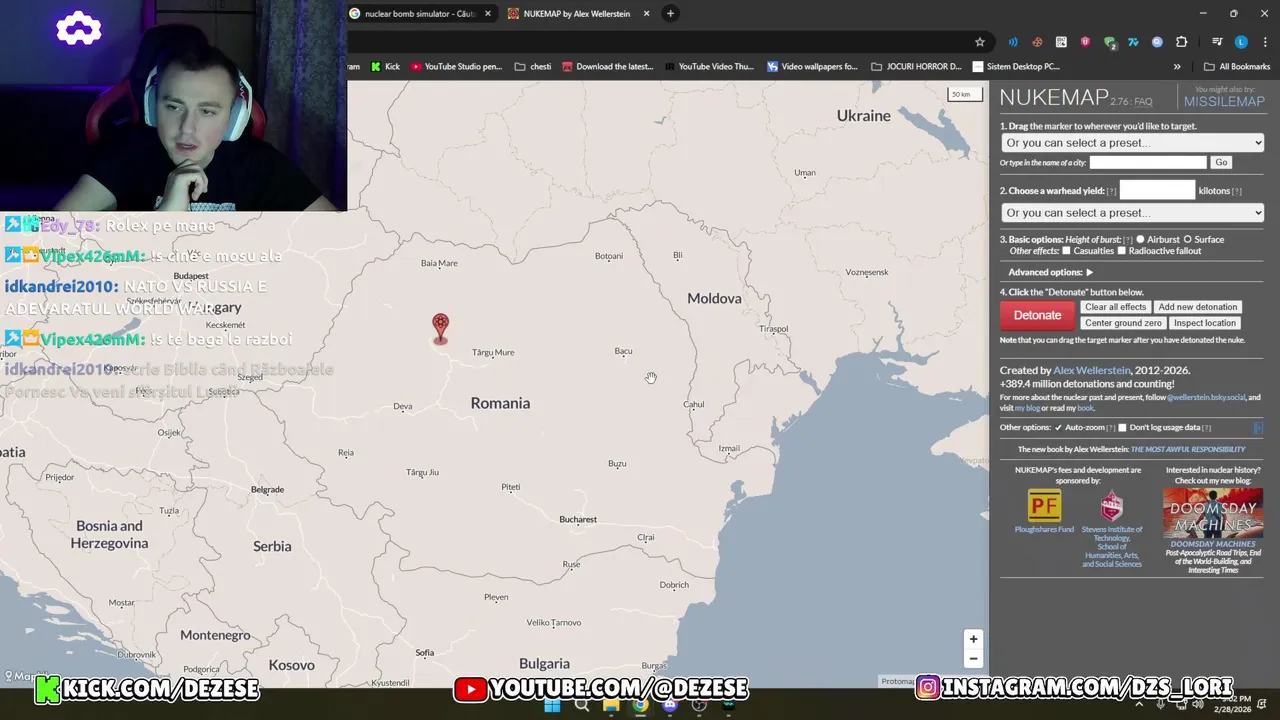The height and width of the screenshot is (720, 1280).
Task: Click the warhead yield kilotons field
Action: pyautogui.click(x=1157, y=190)
